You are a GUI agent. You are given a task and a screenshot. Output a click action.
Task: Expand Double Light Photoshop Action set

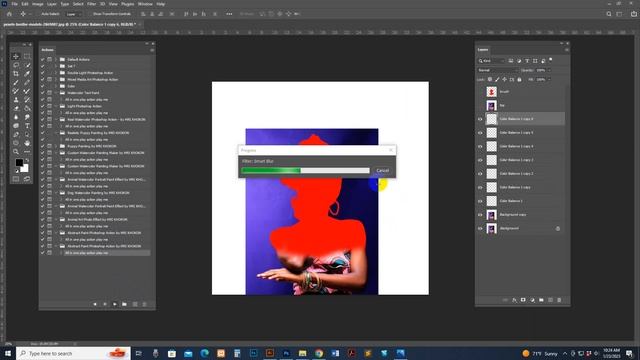click(x=56, y=73)
